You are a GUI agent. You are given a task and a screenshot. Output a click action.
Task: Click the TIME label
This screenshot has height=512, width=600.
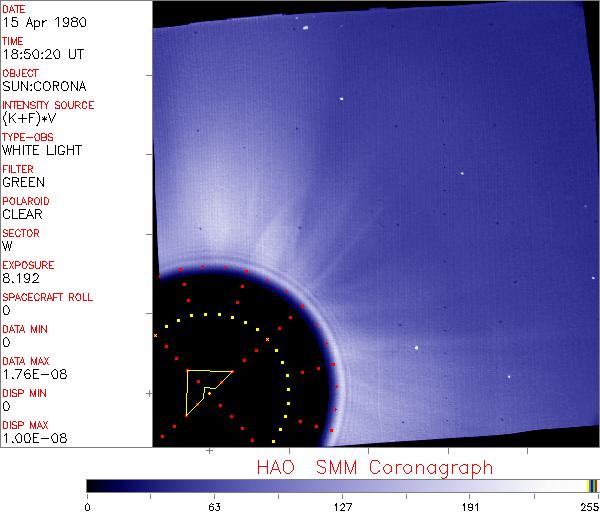tap(13, 41)
